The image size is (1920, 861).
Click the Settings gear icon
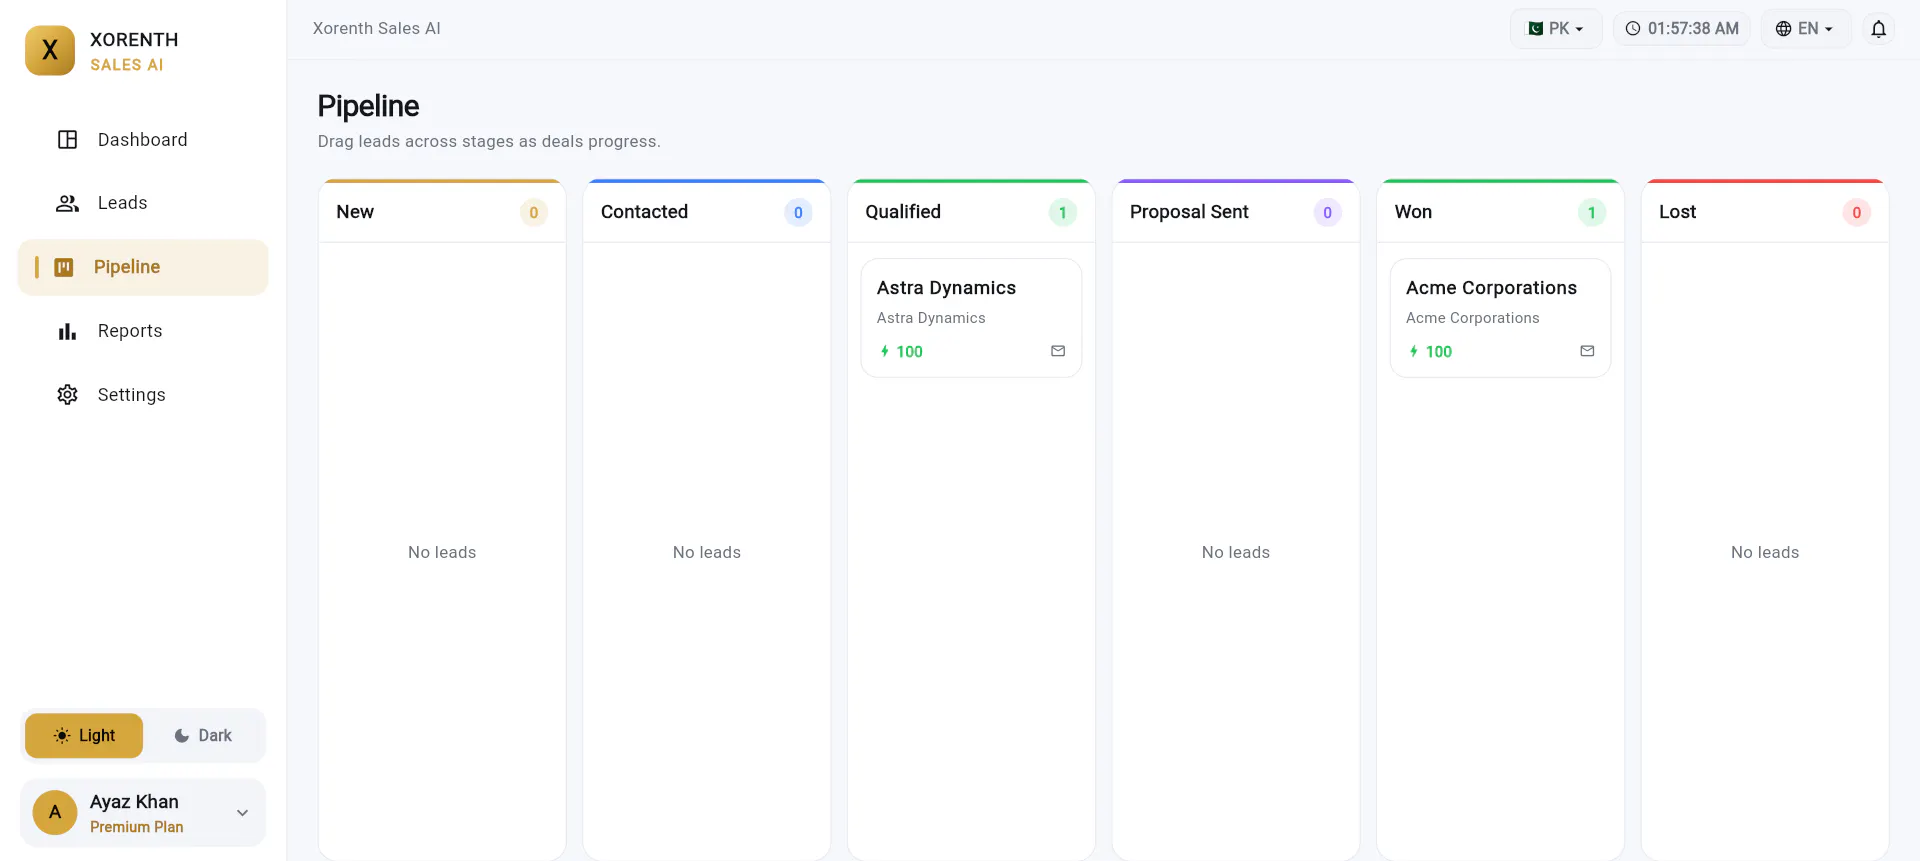coord(67,395)
